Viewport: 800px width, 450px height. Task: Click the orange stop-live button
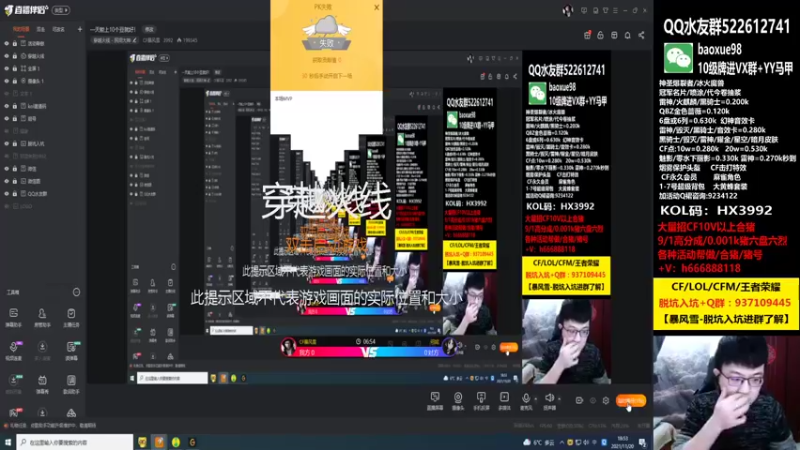pyautogui.click(x=631, y=401)
